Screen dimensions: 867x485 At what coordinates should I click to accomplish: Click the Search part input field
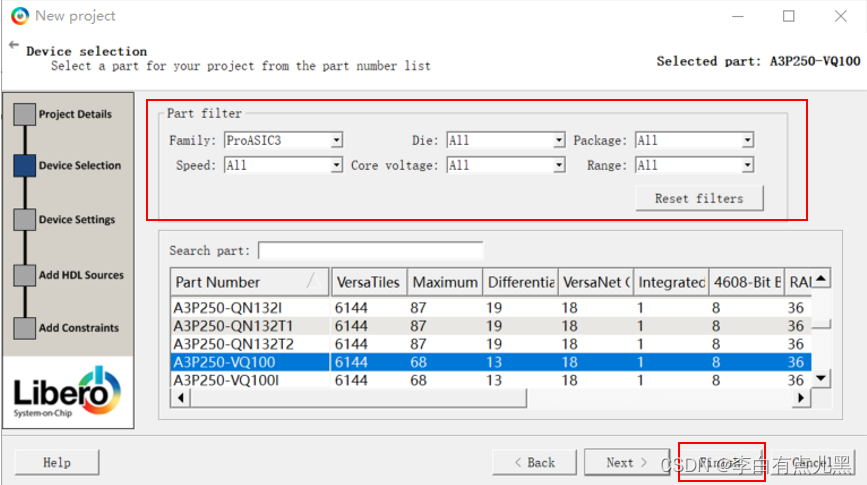point(370,251)
